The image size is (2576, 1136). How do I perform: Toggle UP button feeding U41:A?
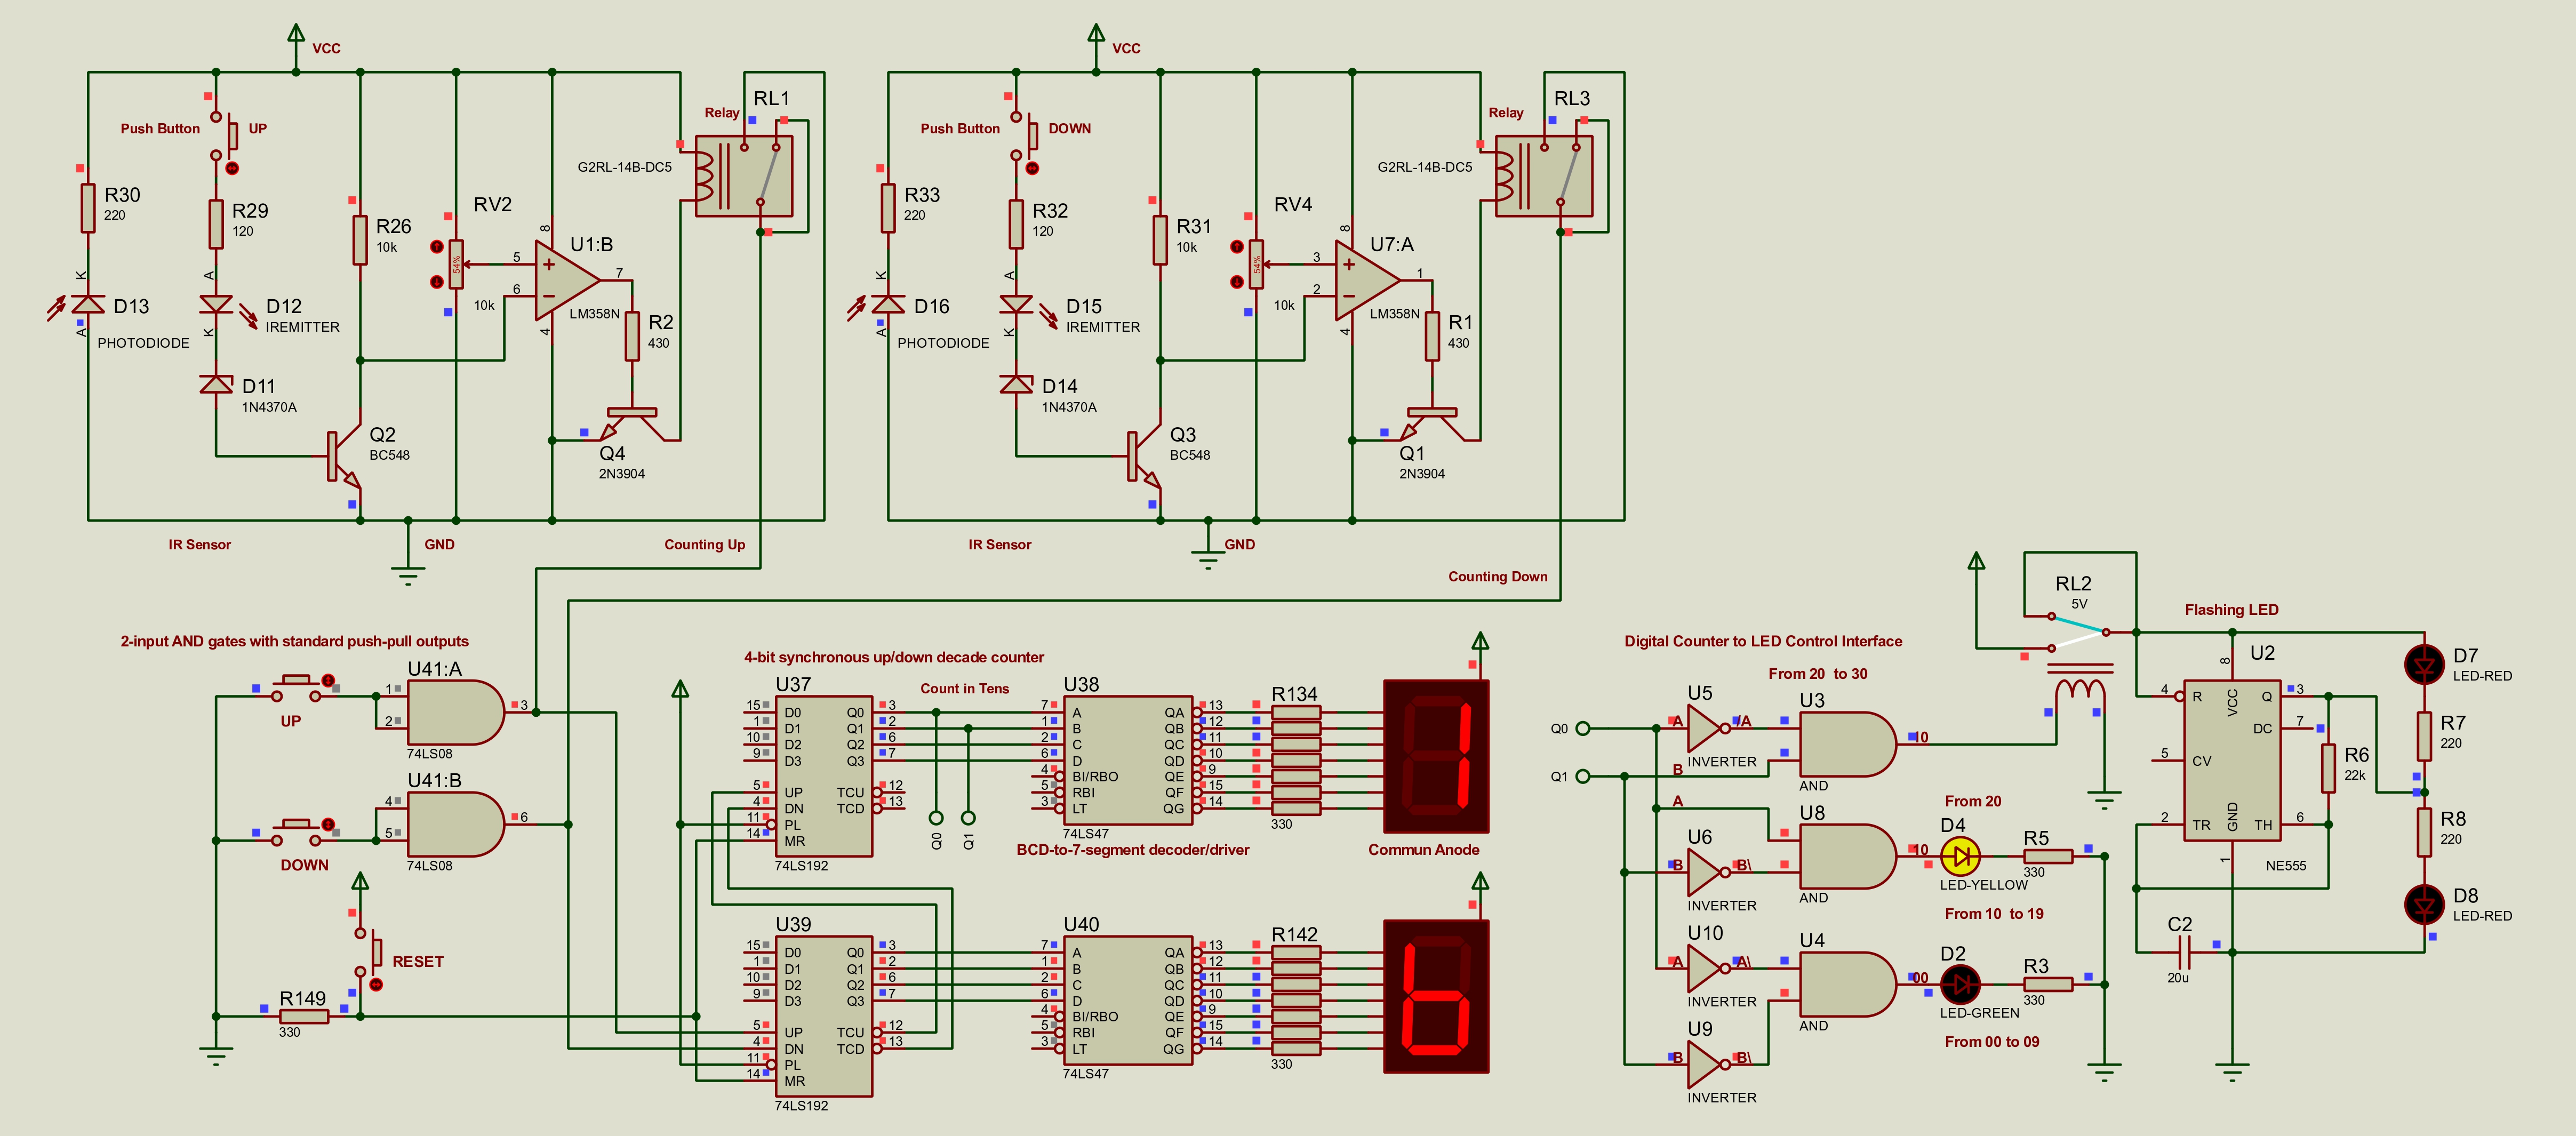coord(296,688)
